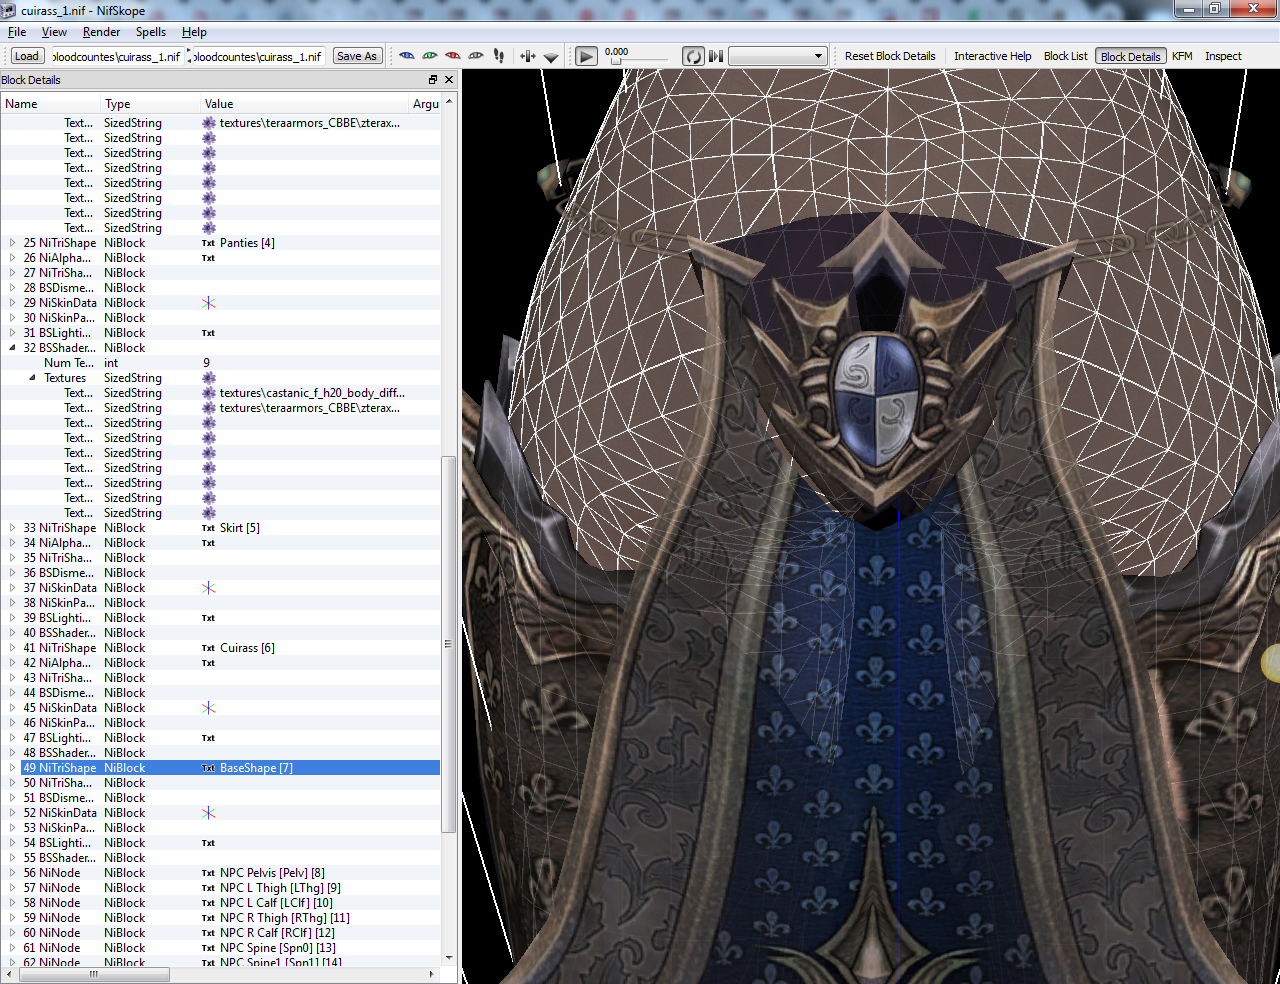
Task: Click the star icon in 52 NiSkinData row
Action: click(208, 813)
